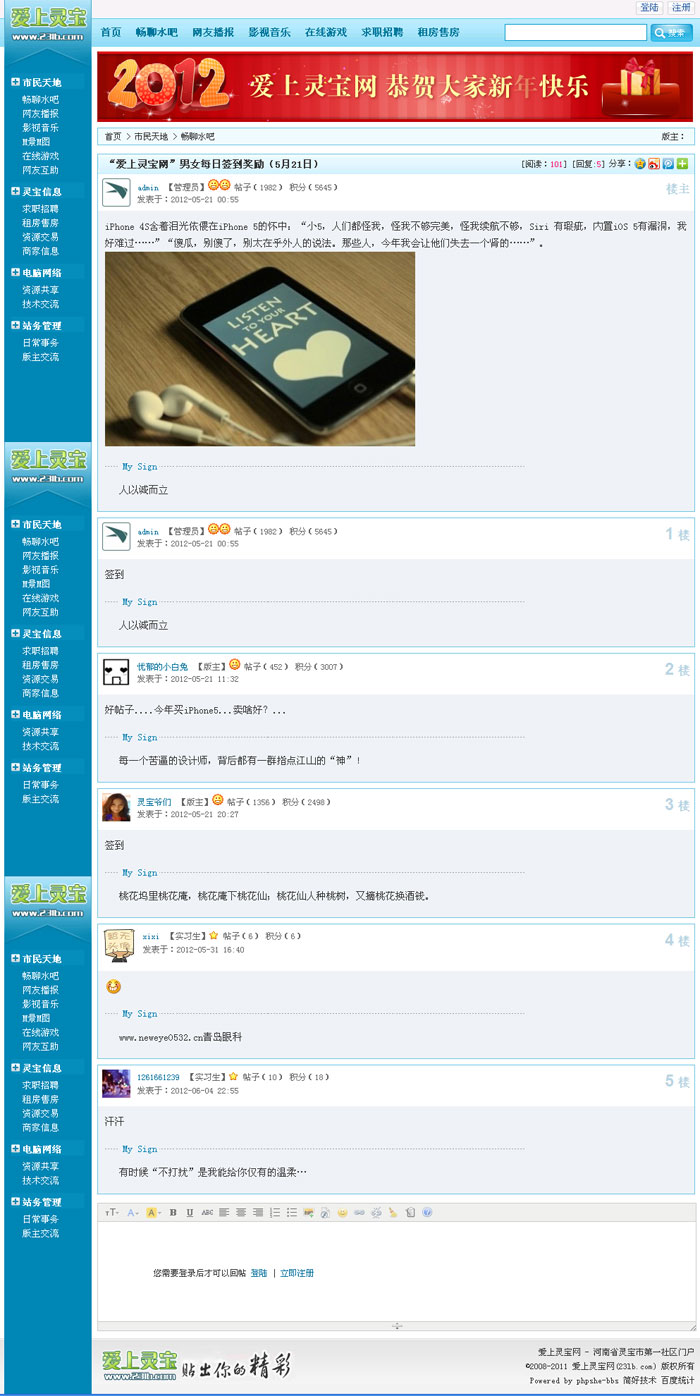700x1396 pixels.
Task: Click the bold formatting icon in editor
Action: [173, 1212]
